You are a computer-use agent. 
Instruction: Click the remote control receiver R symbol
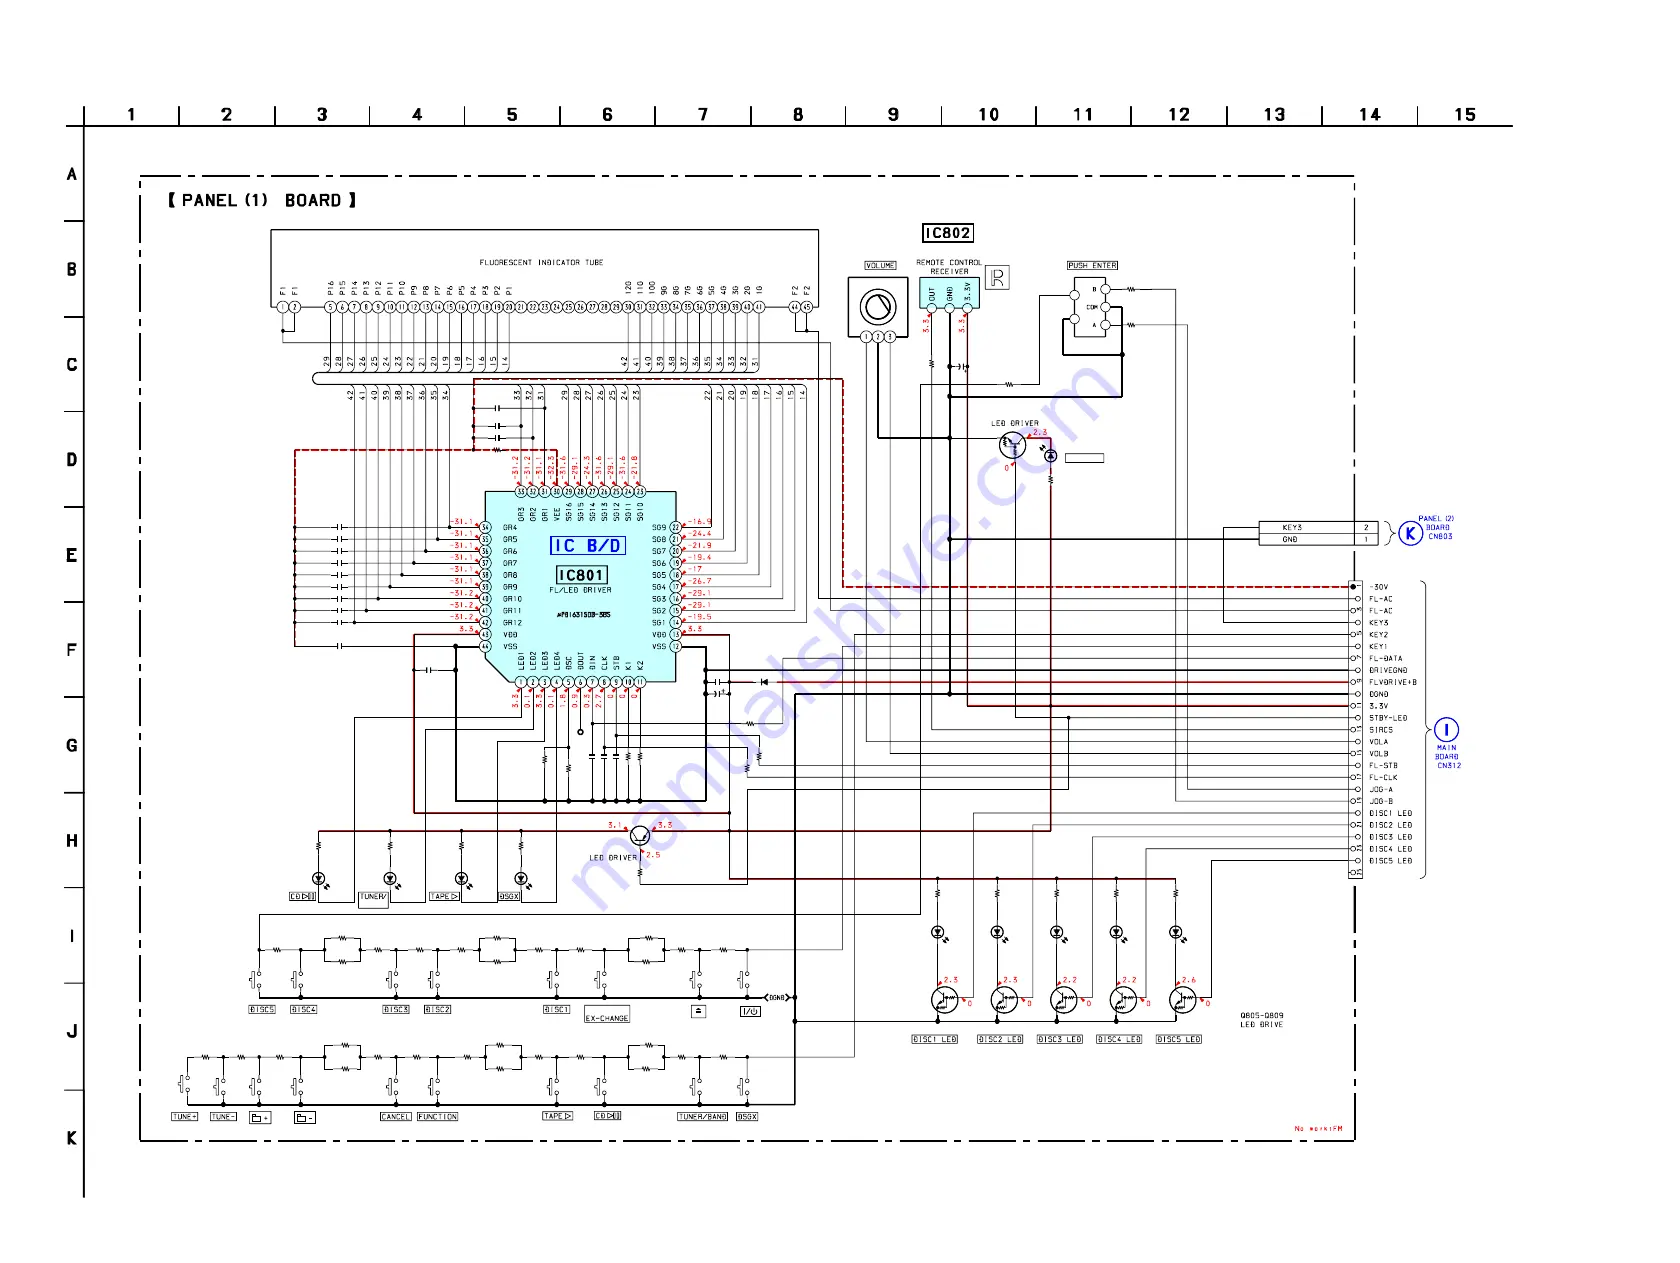click(x=997, y=277)
